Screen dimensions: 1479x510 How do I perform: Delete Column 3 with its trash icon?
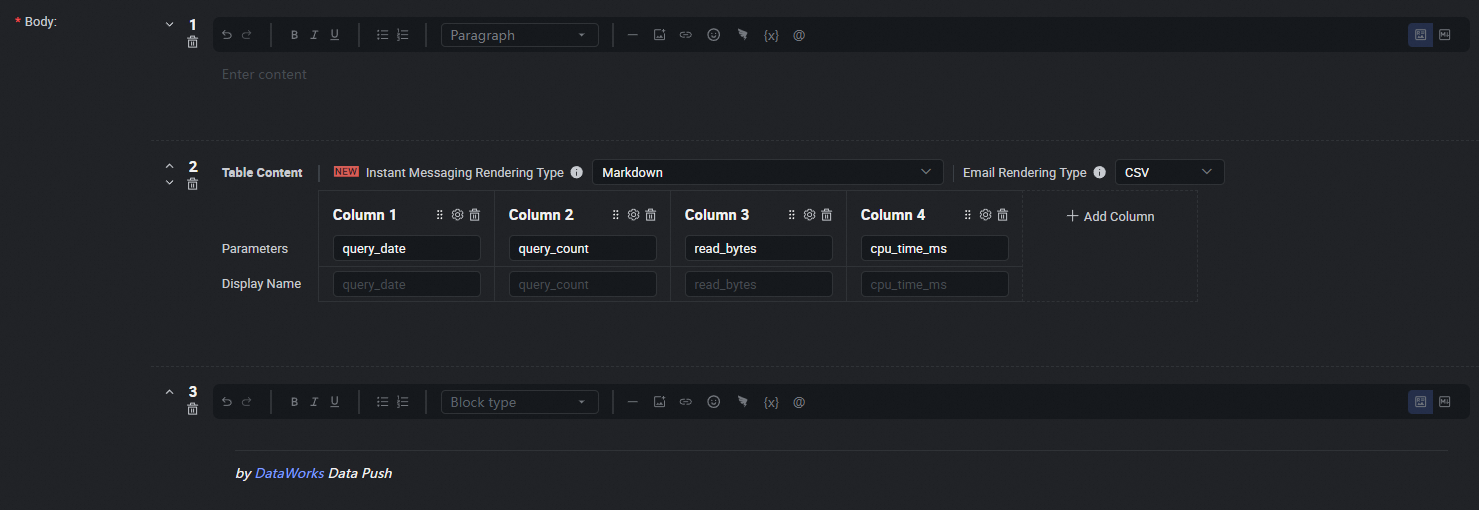point(827,215)
